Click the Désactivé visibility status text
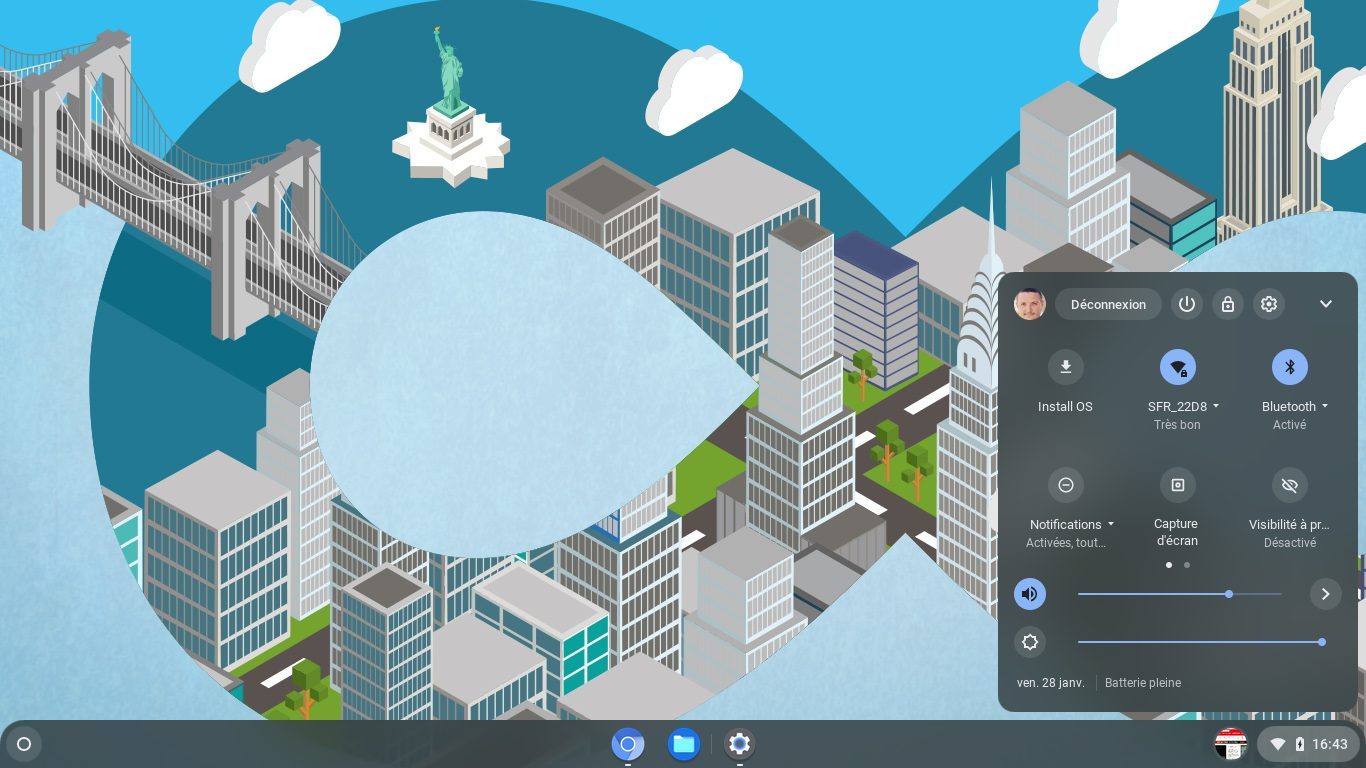The image size is (1366, 768). (1290, 543)
